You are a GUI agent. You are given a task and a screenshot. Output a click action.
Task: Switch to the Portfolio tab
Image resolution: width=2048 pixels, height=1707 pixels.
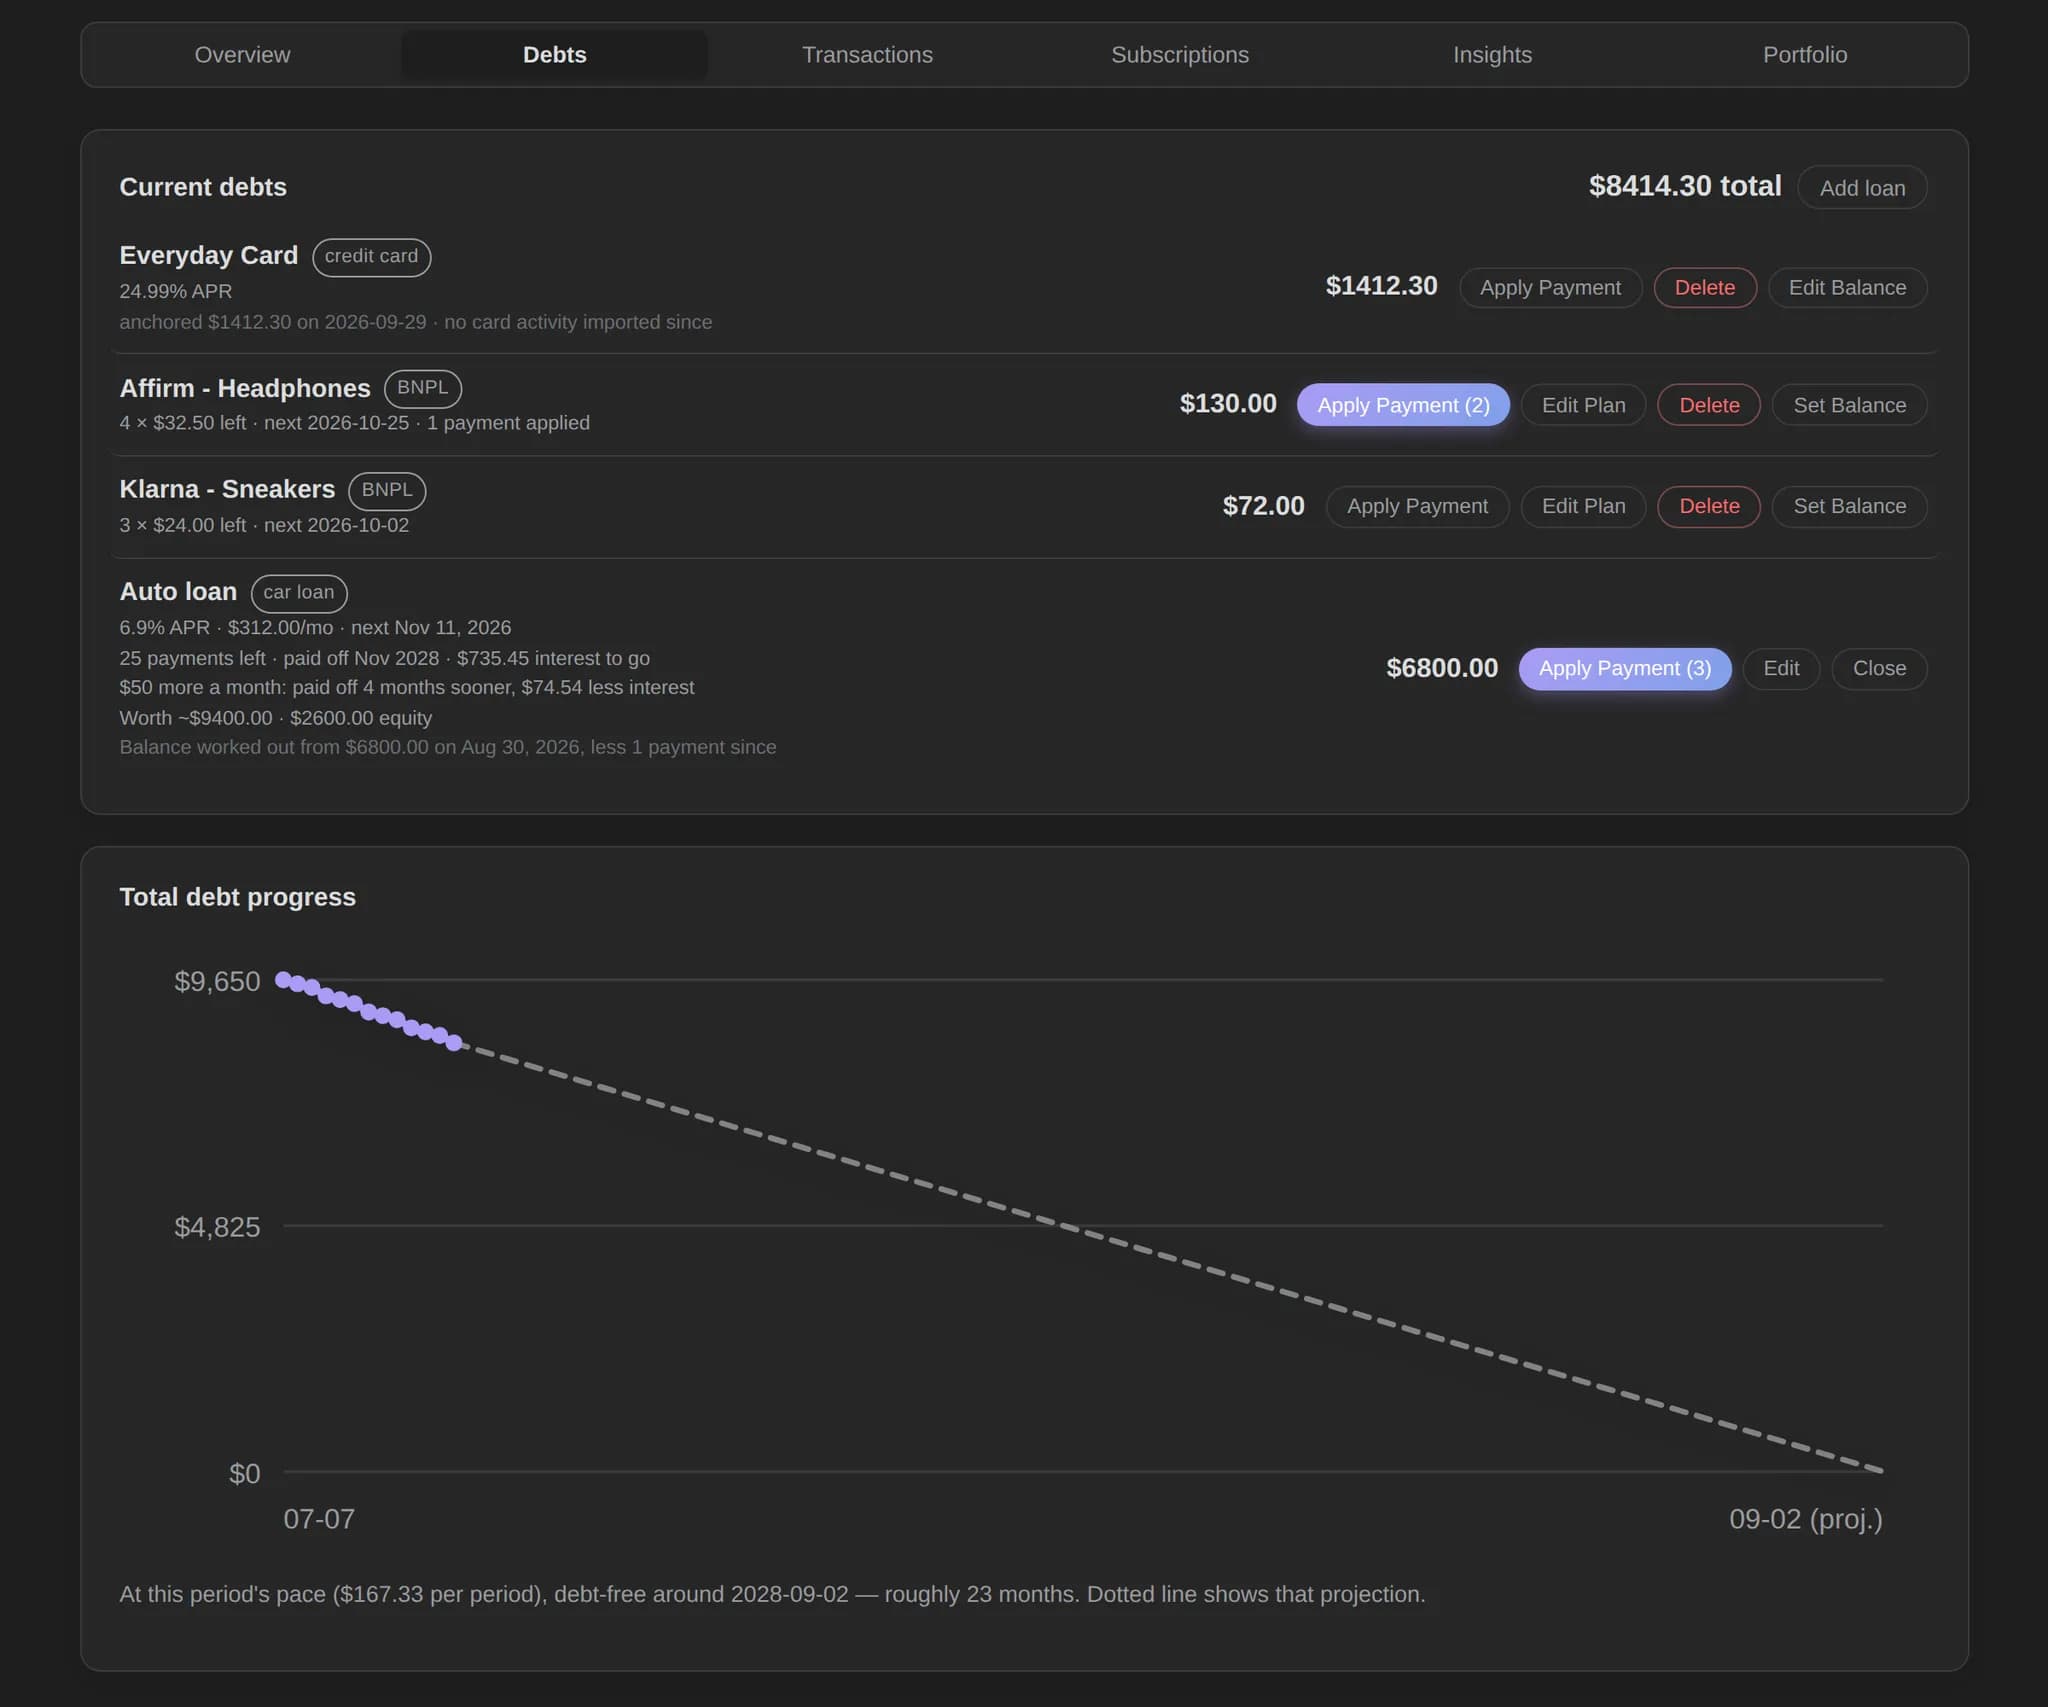(1804, 55)
